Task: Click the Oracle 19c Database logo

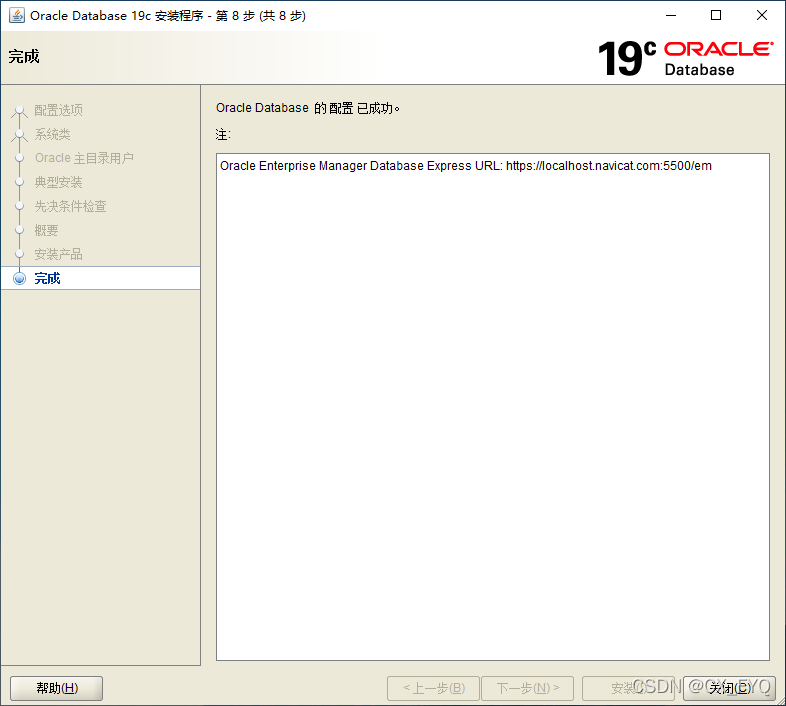Action: (686, 59)
